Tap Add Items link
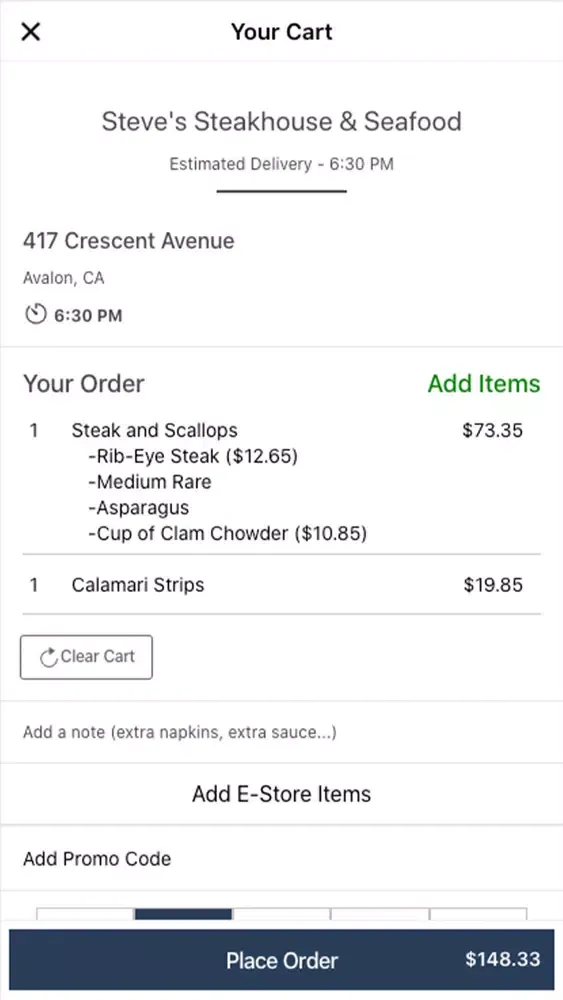 pos(484,383)
